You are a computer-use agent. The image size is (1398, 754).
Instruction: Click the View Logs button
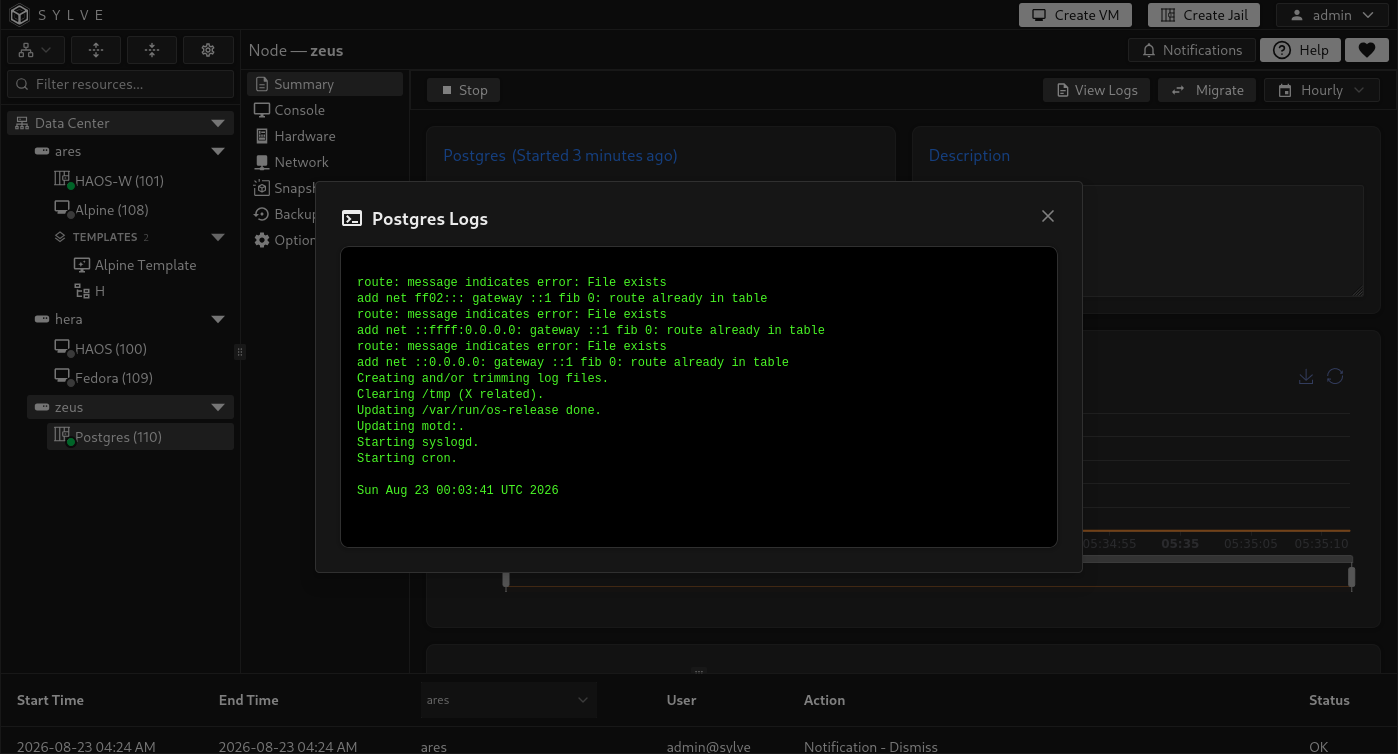click(1096, 90)
